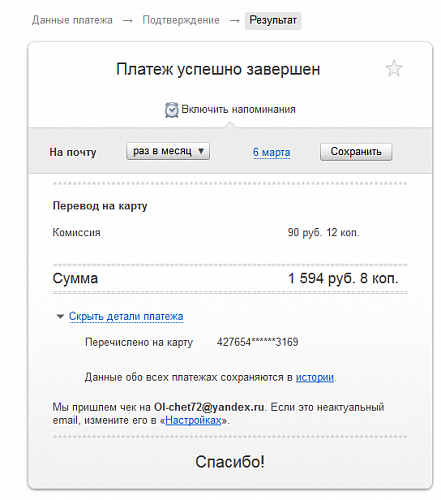Viewport: 441px width, 500px height.
Task: Click the total sum 1 594 руб. 8 коп.
Action: pyautogui.click(x=343, y=278)
